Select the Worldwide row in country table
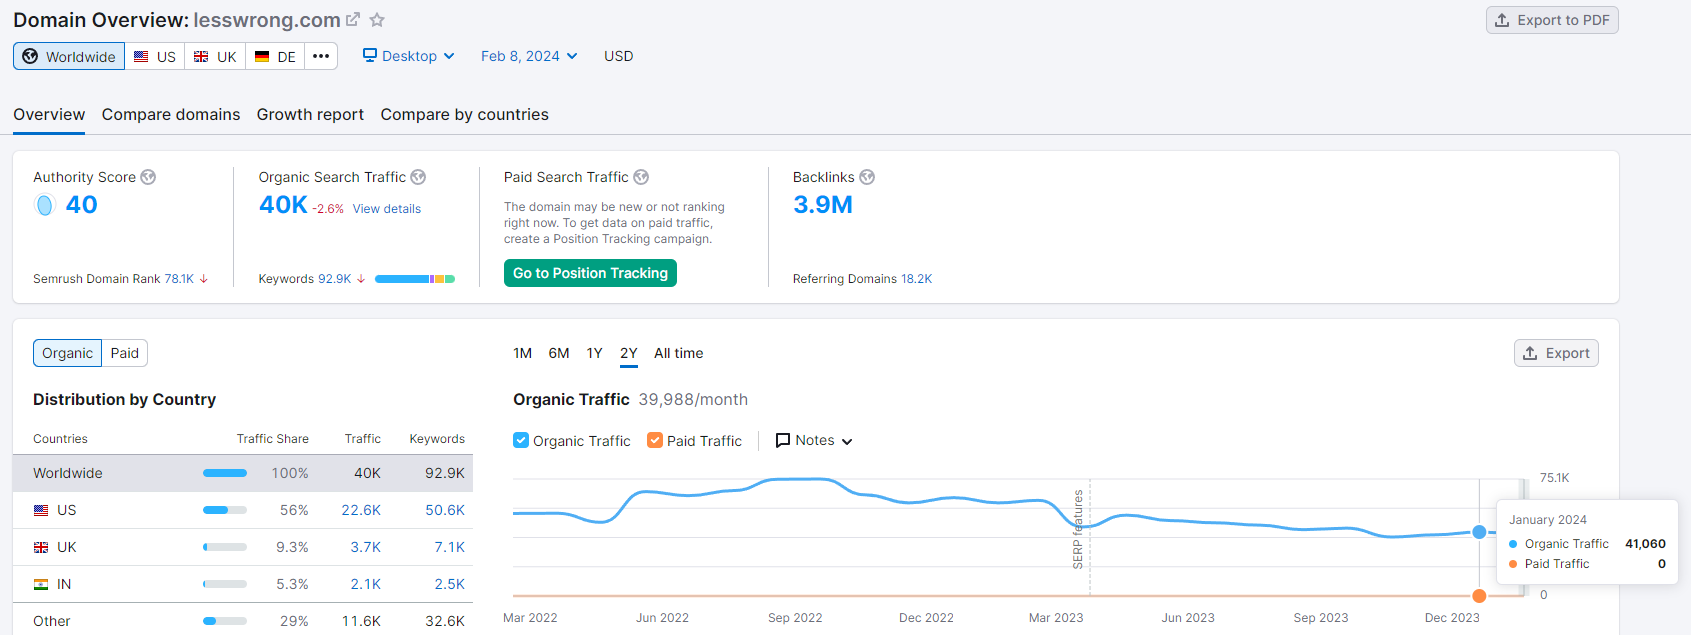The height and width of the screenshot is (635, 1691). point(243,473)
